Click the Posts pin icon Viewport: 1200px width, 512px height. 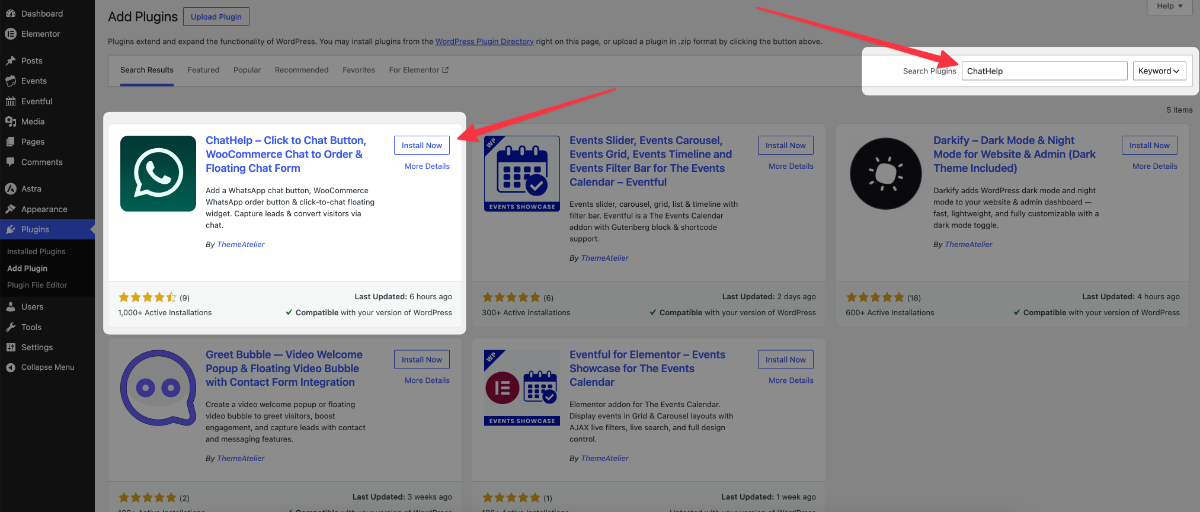(x=10, y=61)
